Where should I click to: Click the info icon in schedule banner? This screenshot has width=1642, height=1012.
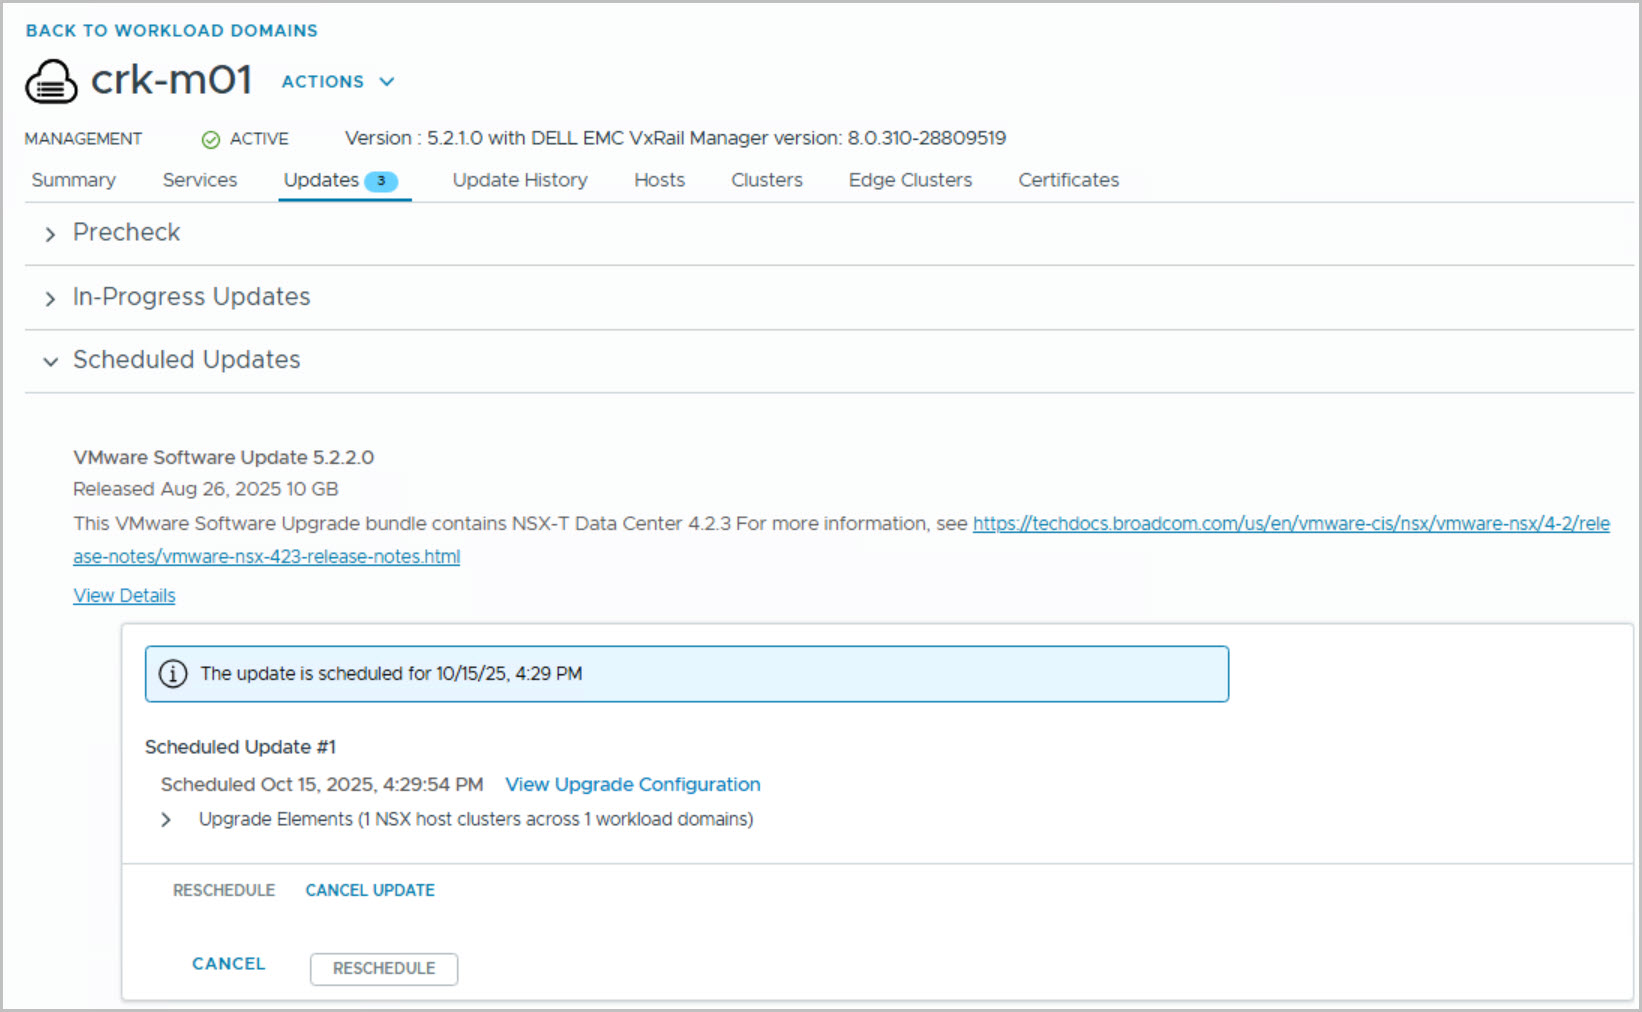tap(173, 674)
